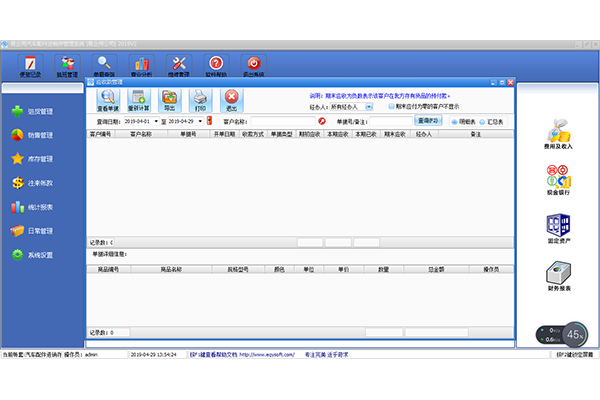Viewport: 600px width, 400px height.
Task: Click the search box above the sidebar
Action: click(x=42, y=88)
